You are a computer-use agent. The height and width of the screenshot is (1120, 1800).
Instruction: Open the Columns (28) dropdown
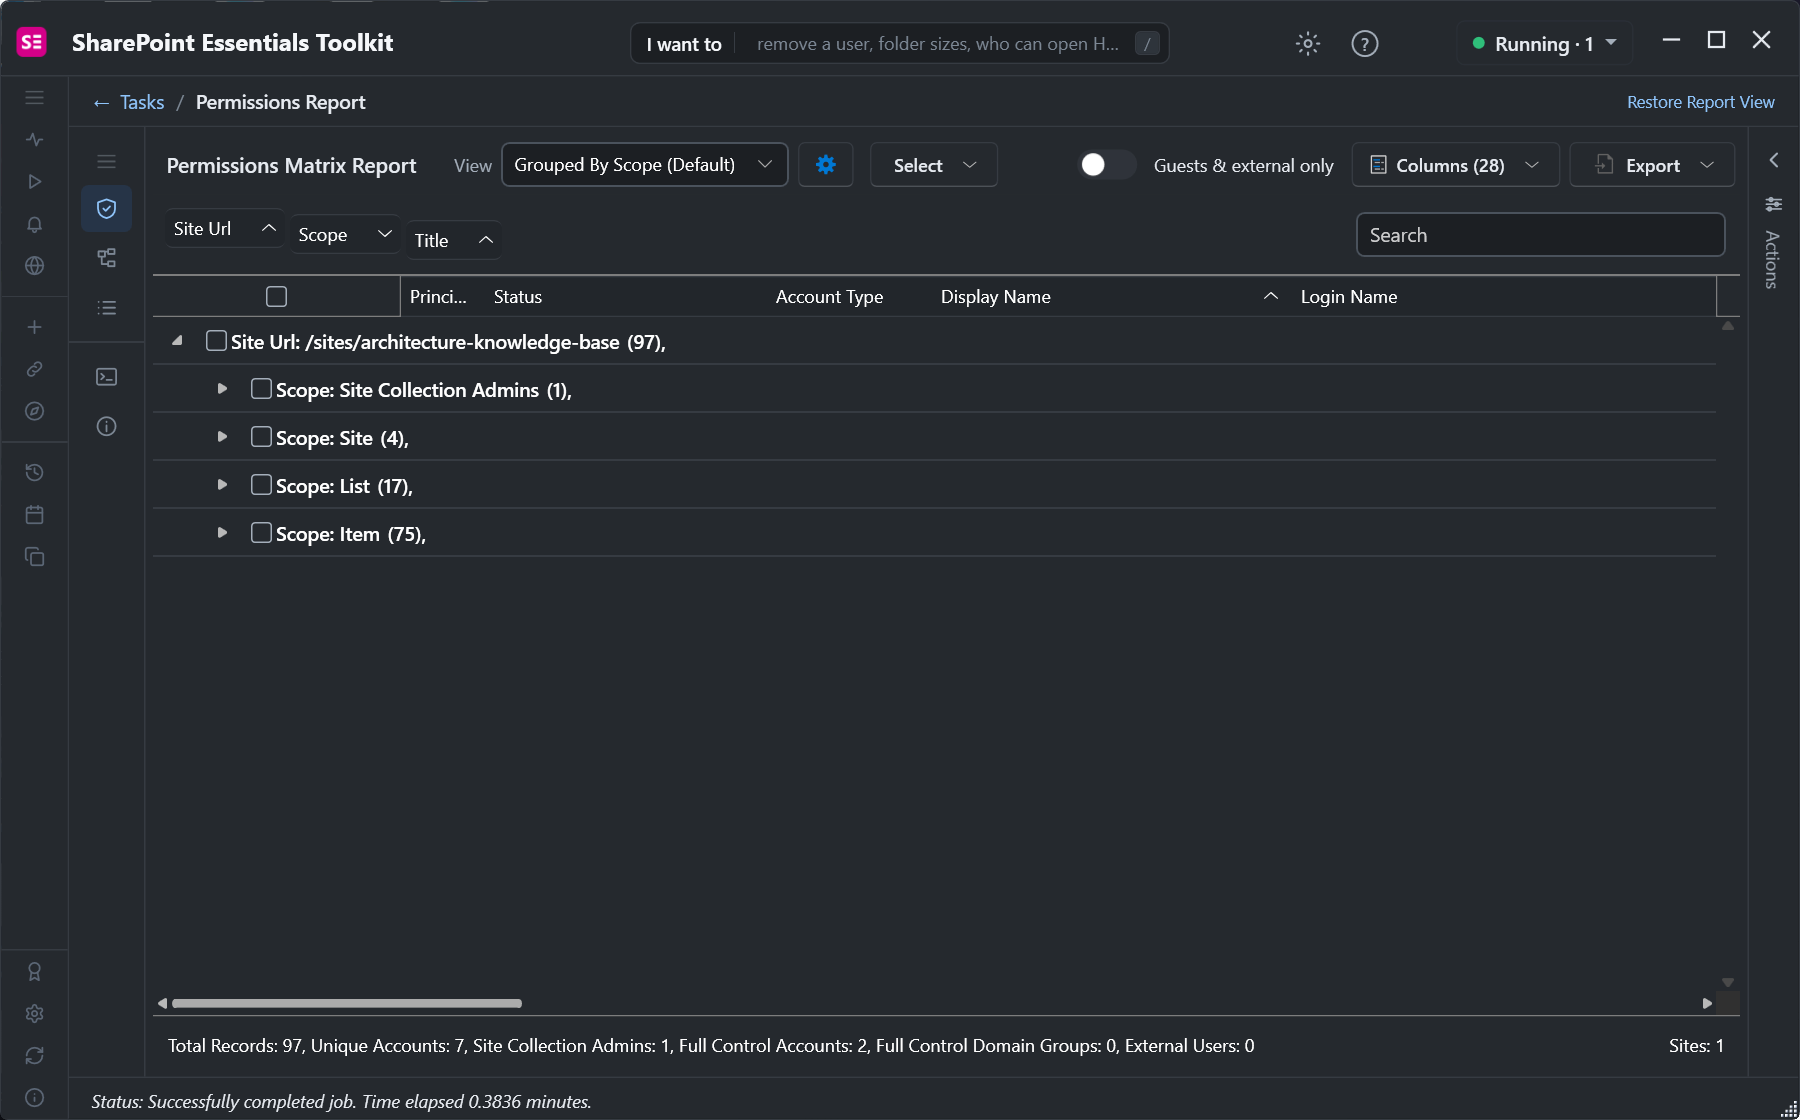click(x=1455, y=165)
